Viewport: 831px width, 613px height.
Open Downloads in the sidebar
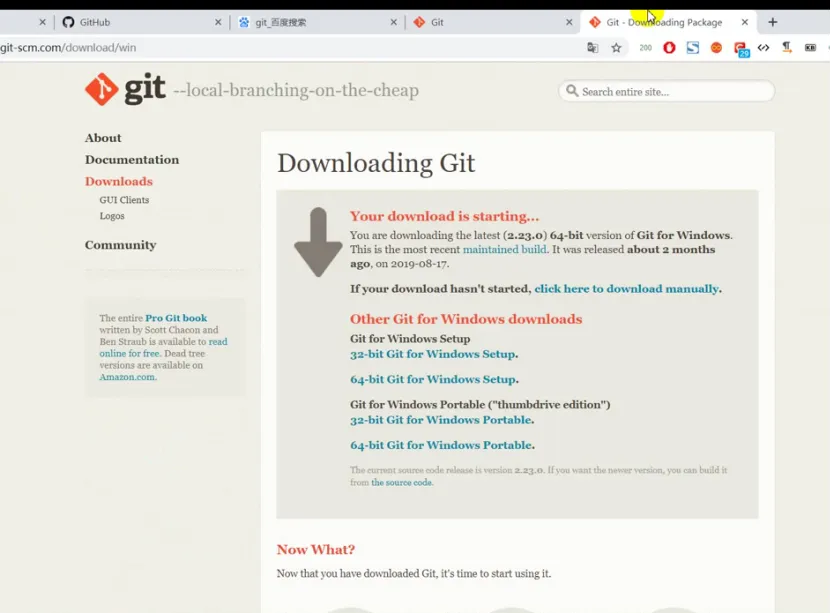pos(119,181)
